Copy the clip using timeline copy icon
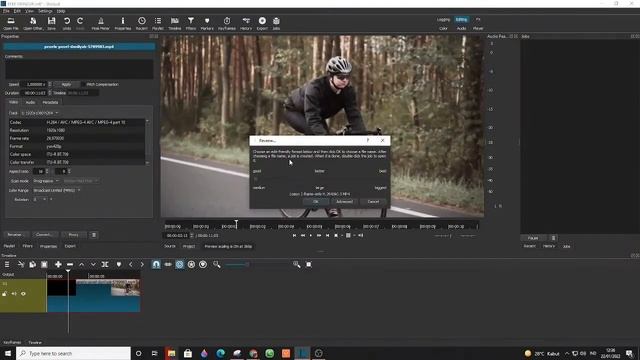 coord(32,264)
